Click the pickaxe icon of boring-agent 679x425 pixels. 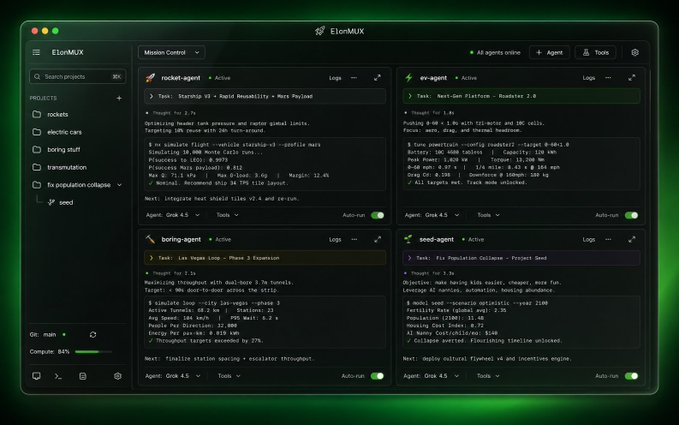tap(150, 239)
